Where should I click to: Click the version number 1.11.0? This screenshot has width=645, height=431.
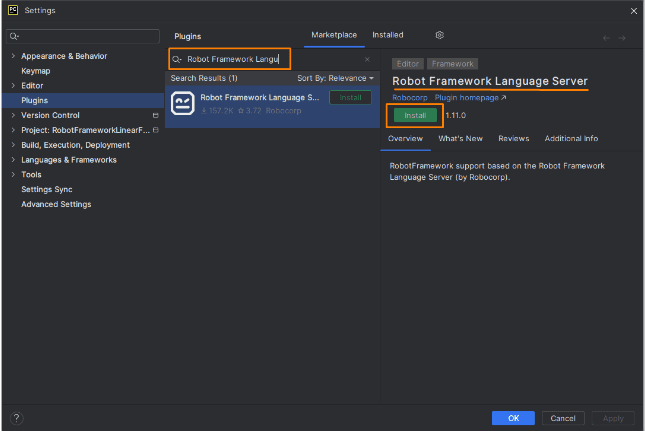[456, 116]
